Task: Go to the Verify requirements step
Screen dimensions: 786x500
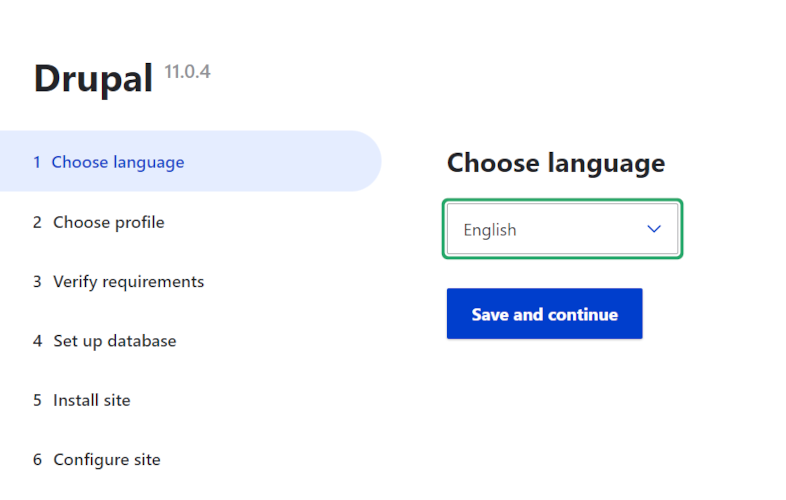Action: tap(128, 281)
